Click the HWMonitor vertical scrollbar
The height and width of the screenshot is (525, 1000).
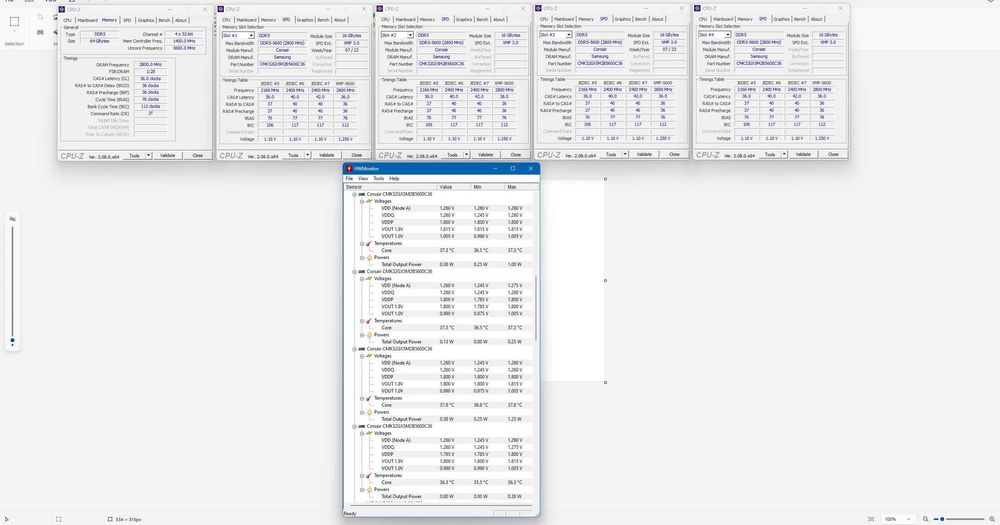point(536,306)
